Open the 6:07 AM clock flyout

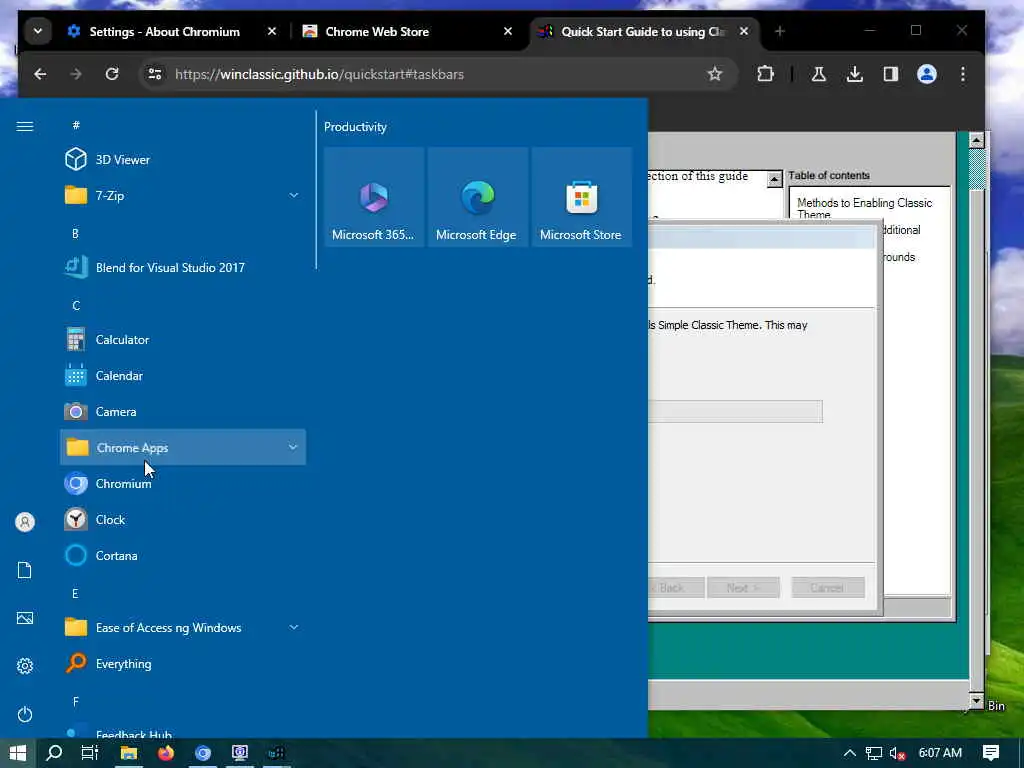pyautogui.click(x=940, y=753)
